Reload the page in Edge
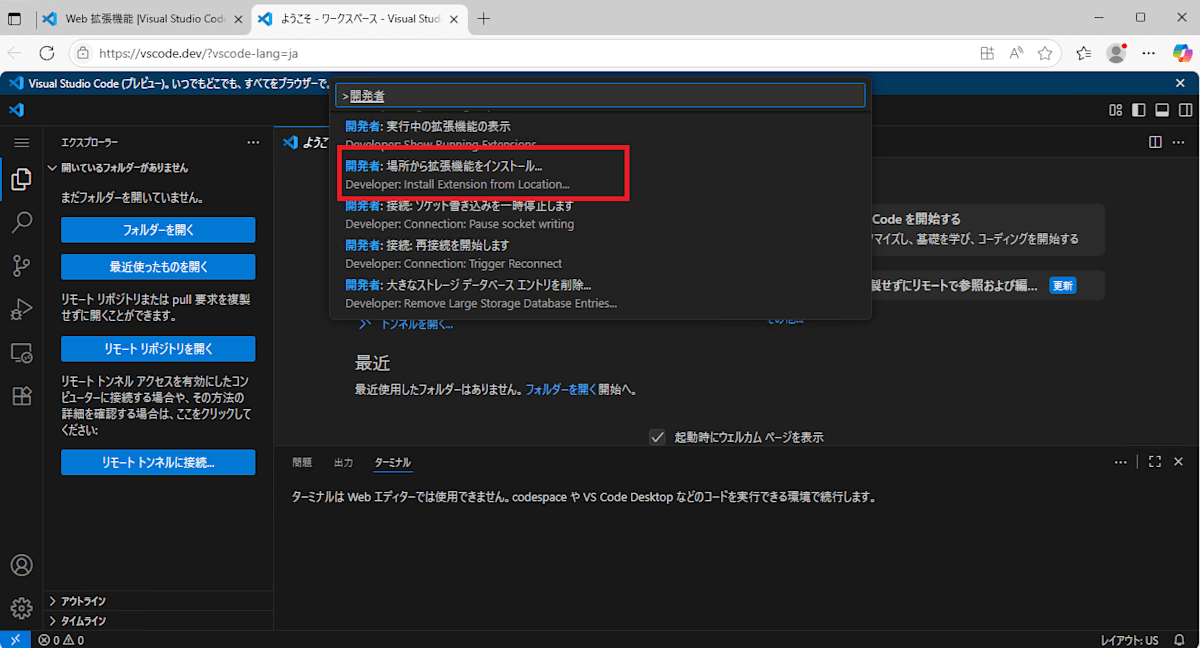 coord(47,53)
